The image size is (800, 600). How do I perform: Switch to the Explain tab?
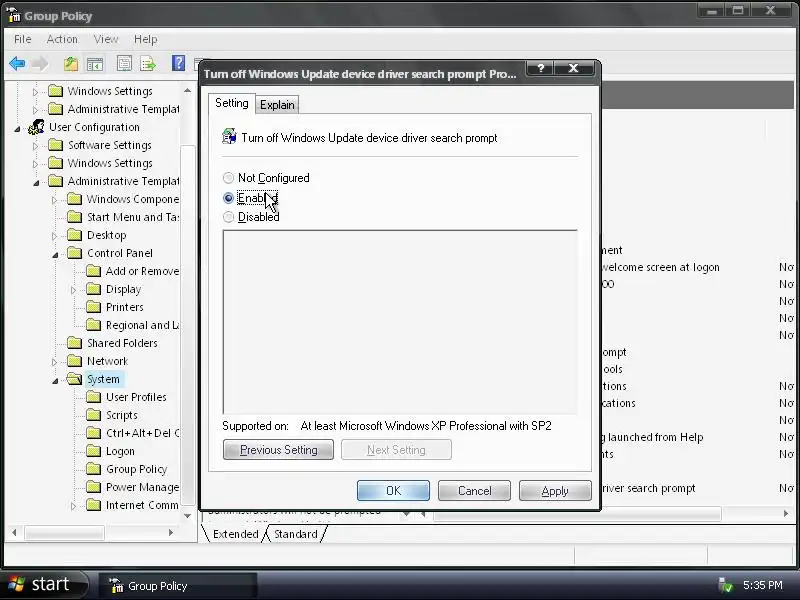pyautogui.click(x=277, y=105)
